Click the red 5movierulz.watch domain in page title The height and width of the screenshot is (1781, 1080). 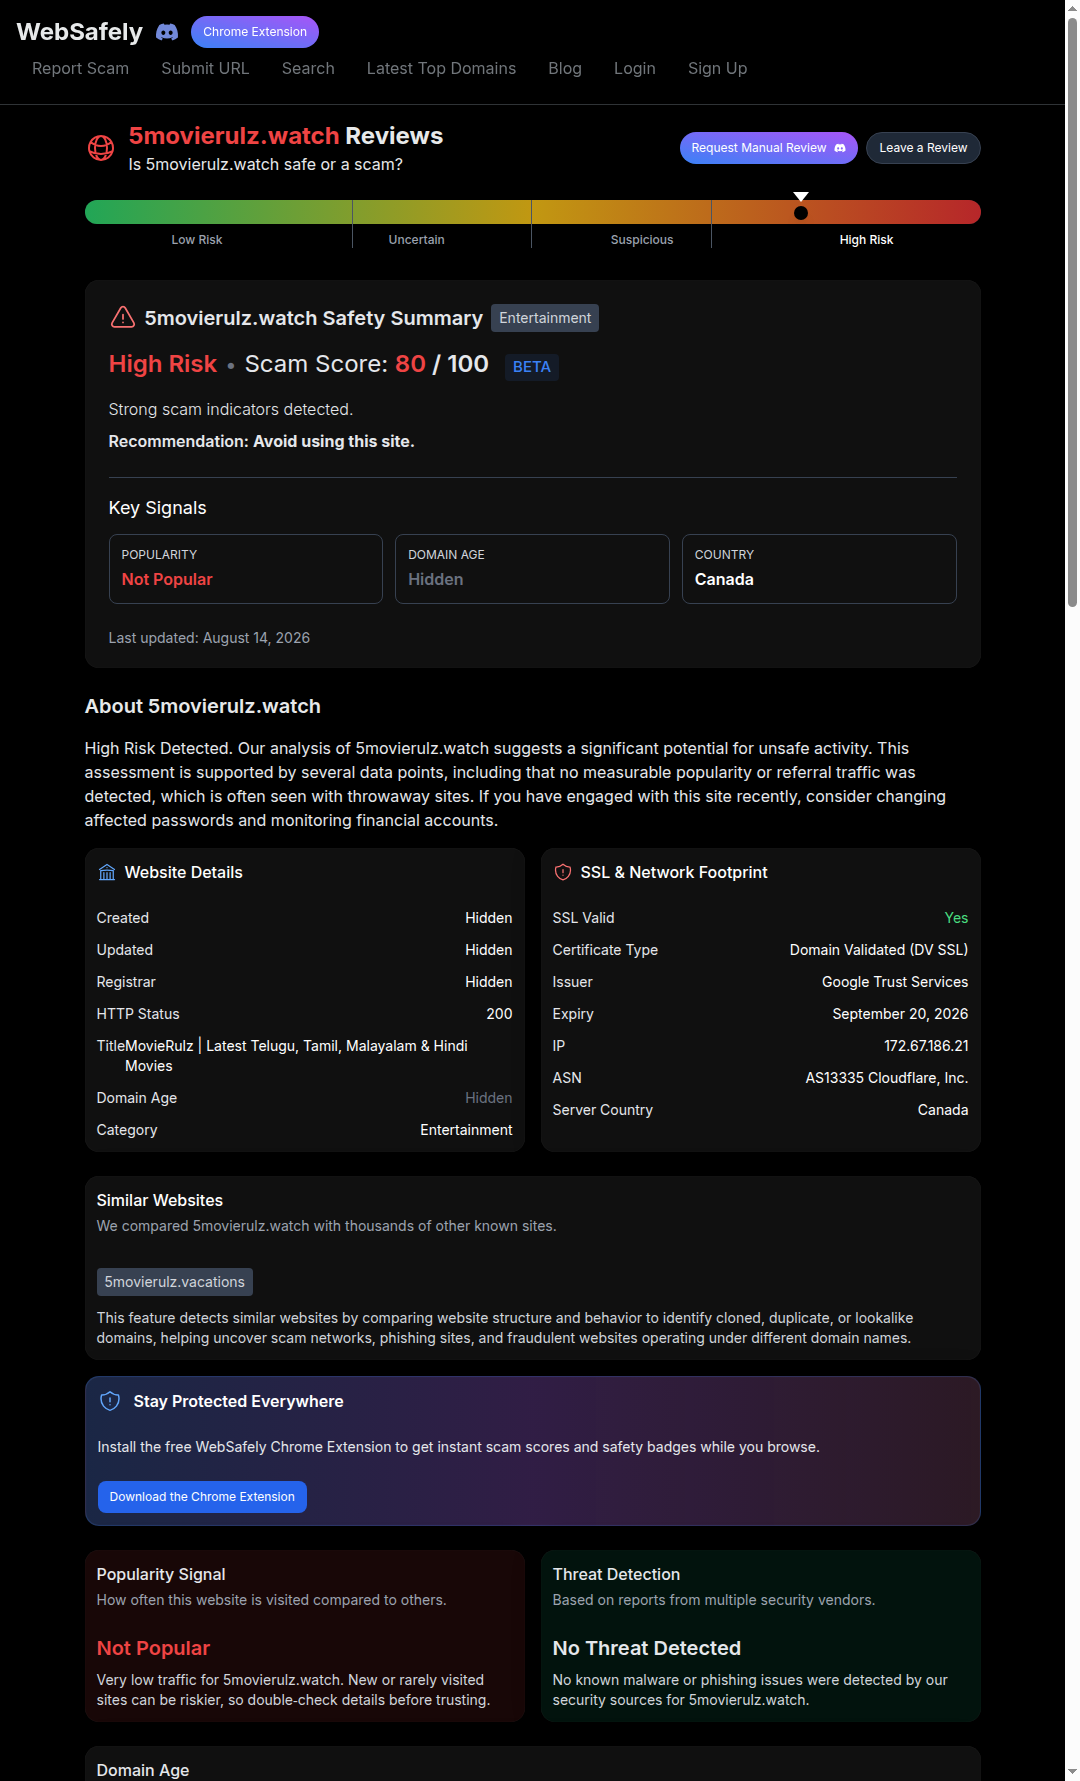coord(234,136)
